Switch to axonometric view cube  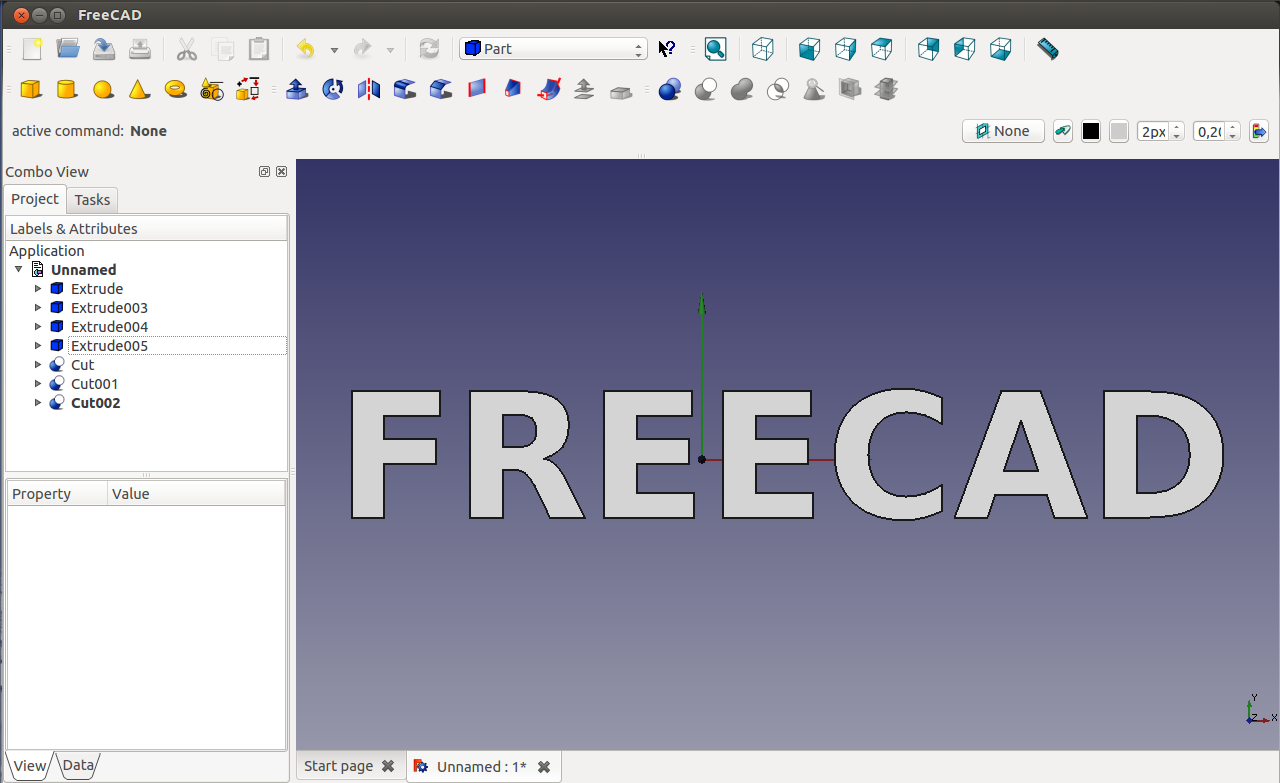click(x=763, y=49)
